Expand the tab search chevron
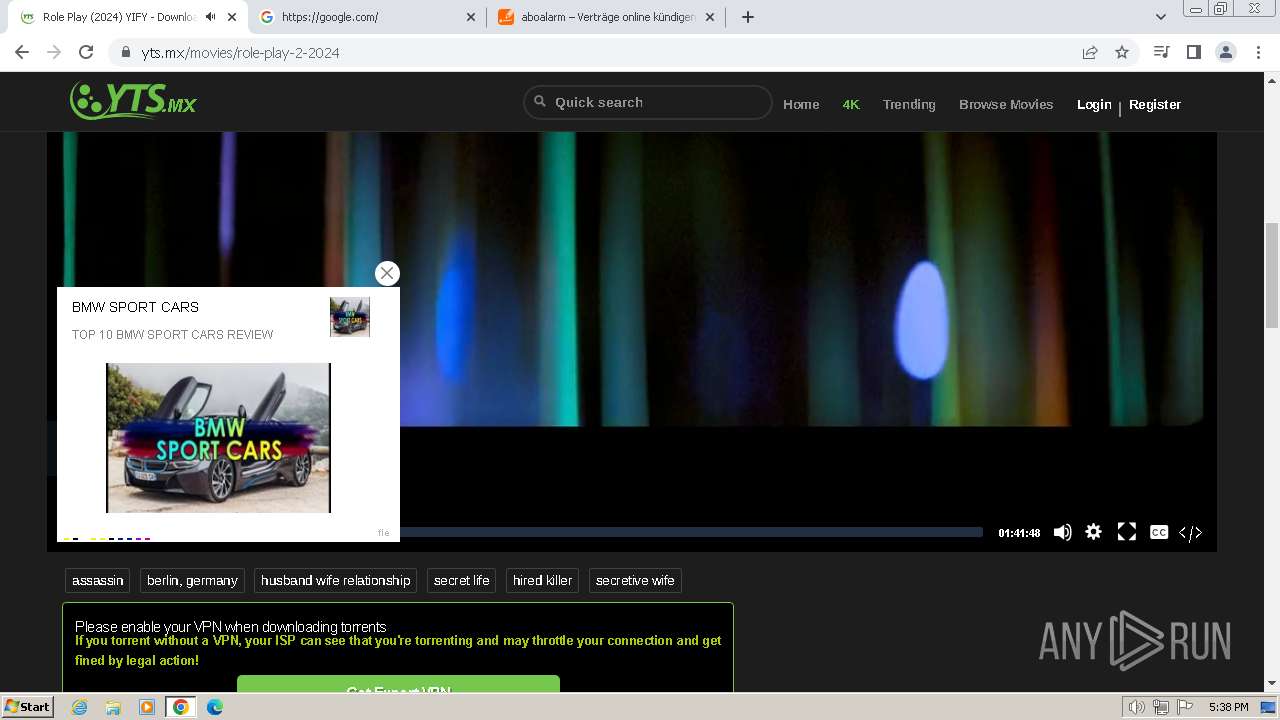The height and width of the screenshot is (720, 1280). pos(1161,17)
